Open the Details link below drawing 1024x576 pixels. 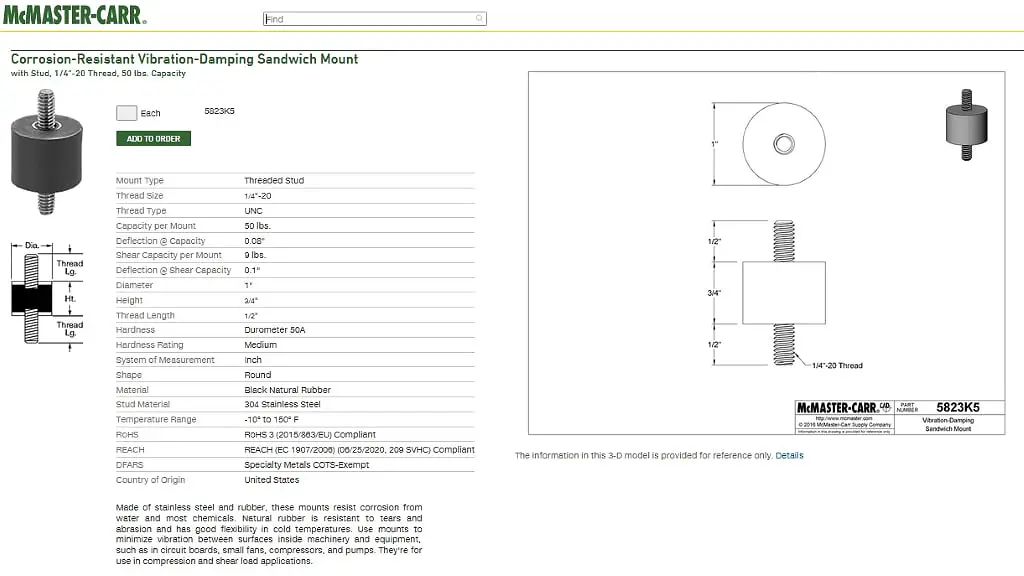(789, 455)
